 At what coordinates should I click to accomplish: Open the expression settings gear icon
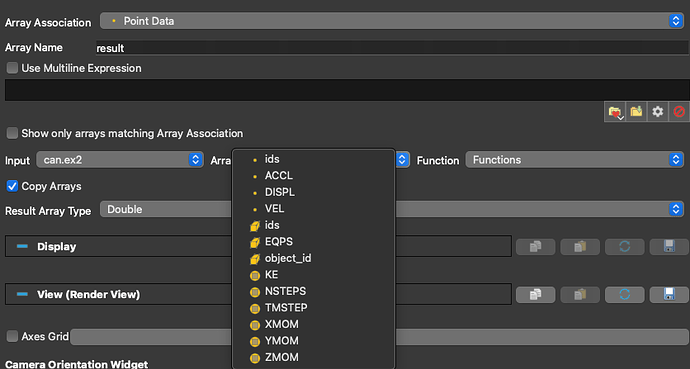[x=657, y=112]
